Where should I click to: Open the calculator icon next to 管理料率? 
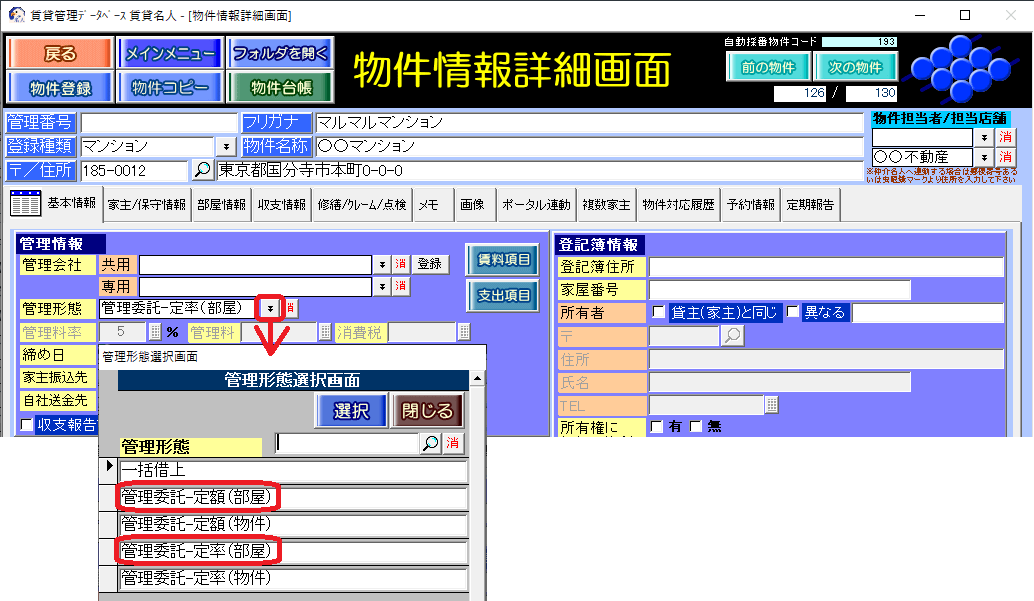click(155, 332)
